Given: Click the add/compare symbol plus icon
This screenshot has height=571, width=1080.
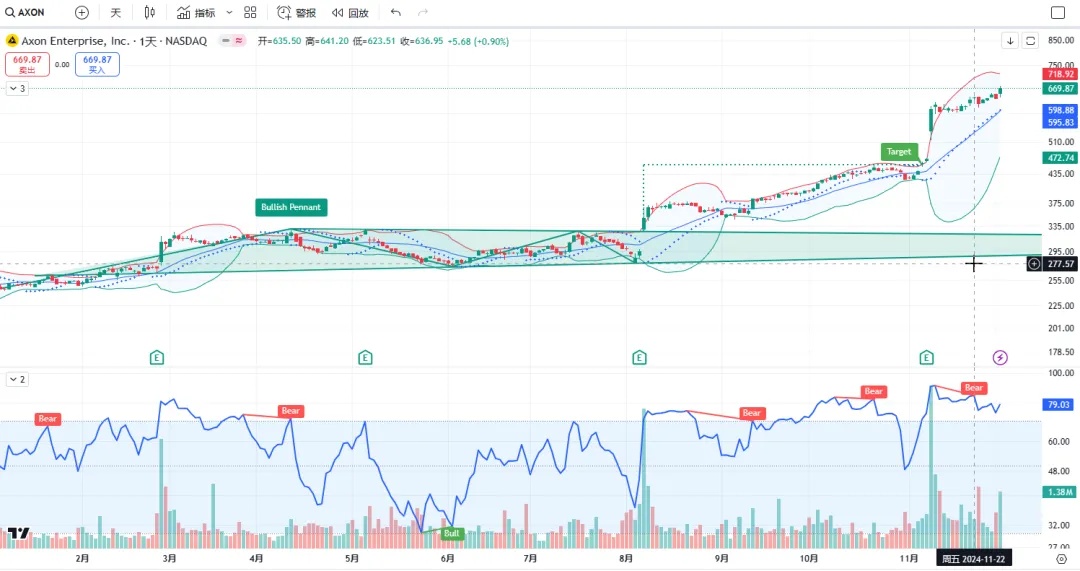Looking at the screenshot, I should [x=82, y=13].
